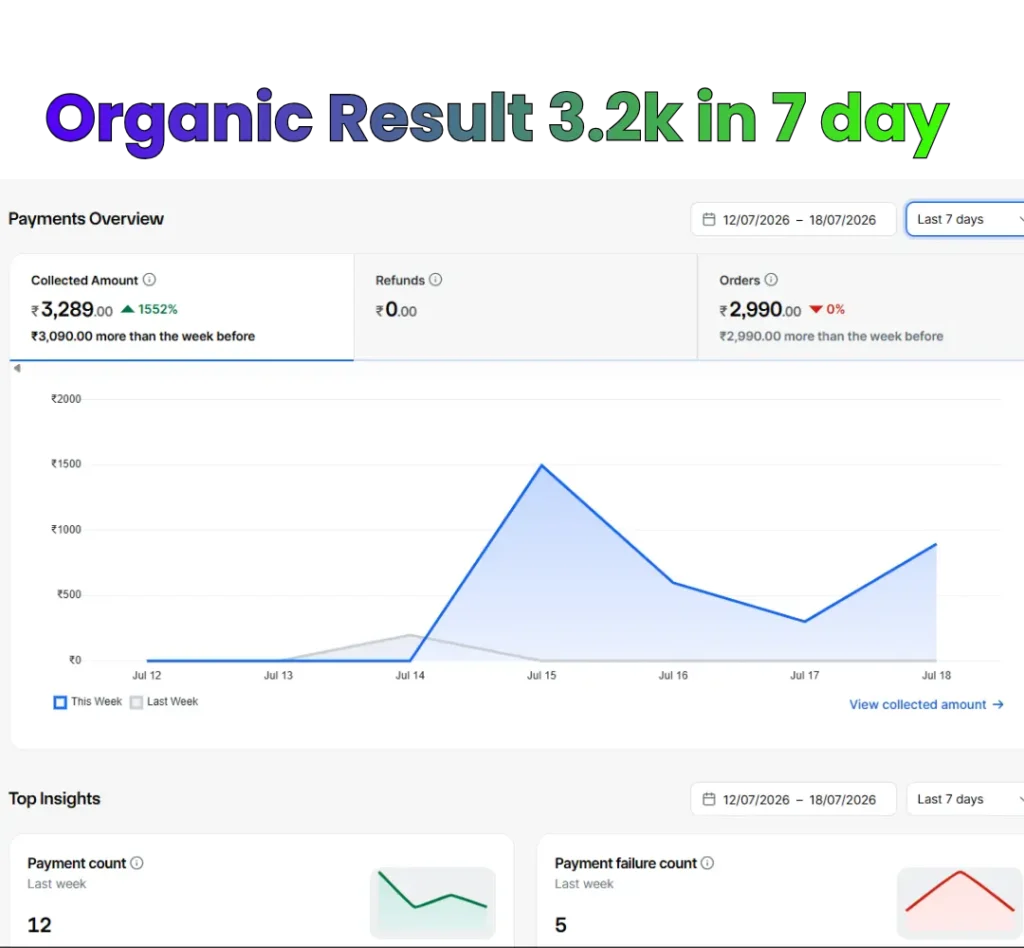The width and height of the screenshot is (1024, 948).
Task: Click the ₹0.00 refunds value
Action: coord(396,309)
